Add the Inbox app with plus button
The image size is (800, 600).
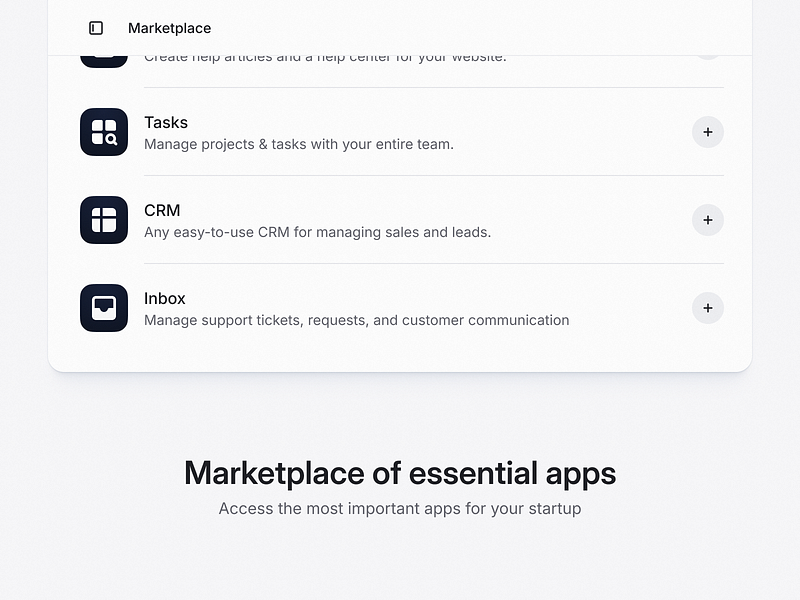(708, 308)
